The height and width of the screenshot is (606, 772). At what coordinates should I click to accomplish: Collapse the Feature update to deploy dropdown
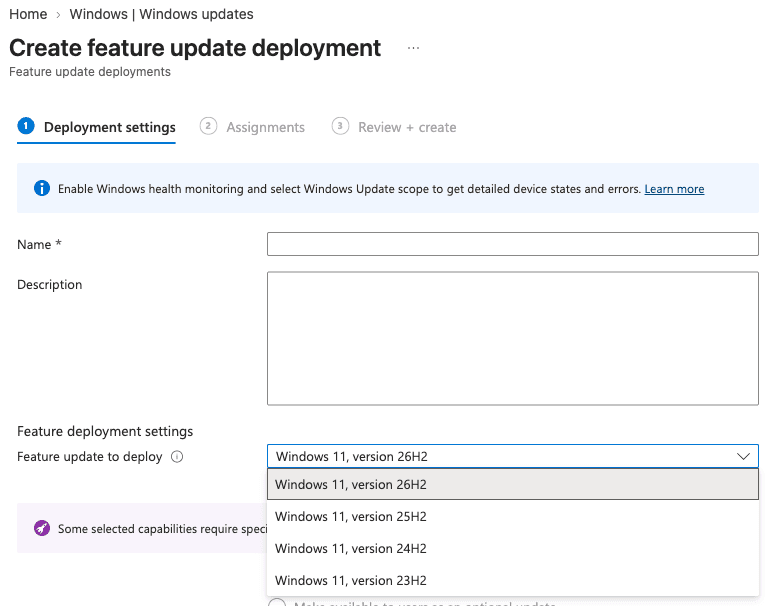click(513, 456)
